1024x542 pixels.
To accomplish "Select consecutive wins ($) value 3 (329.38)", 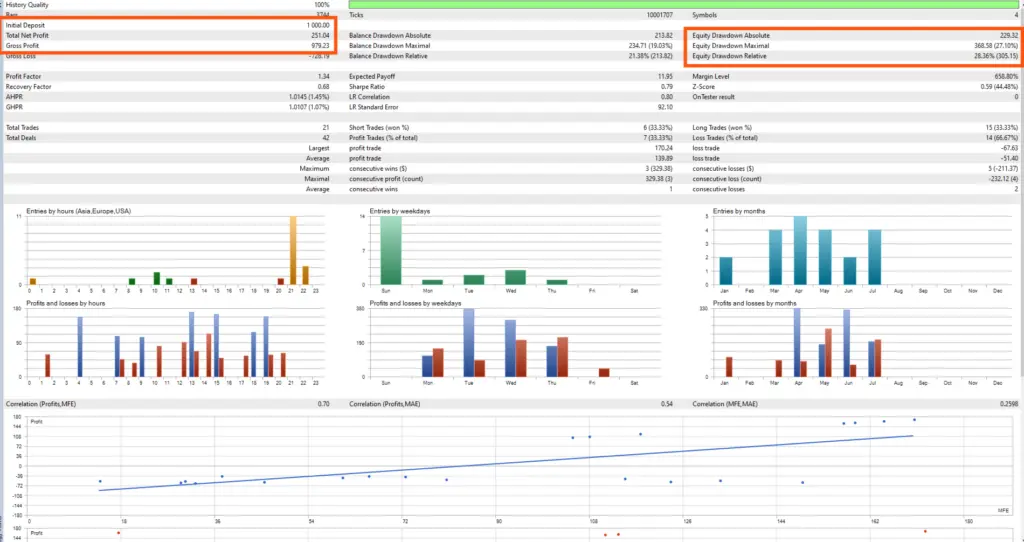I will coord(659,168).
